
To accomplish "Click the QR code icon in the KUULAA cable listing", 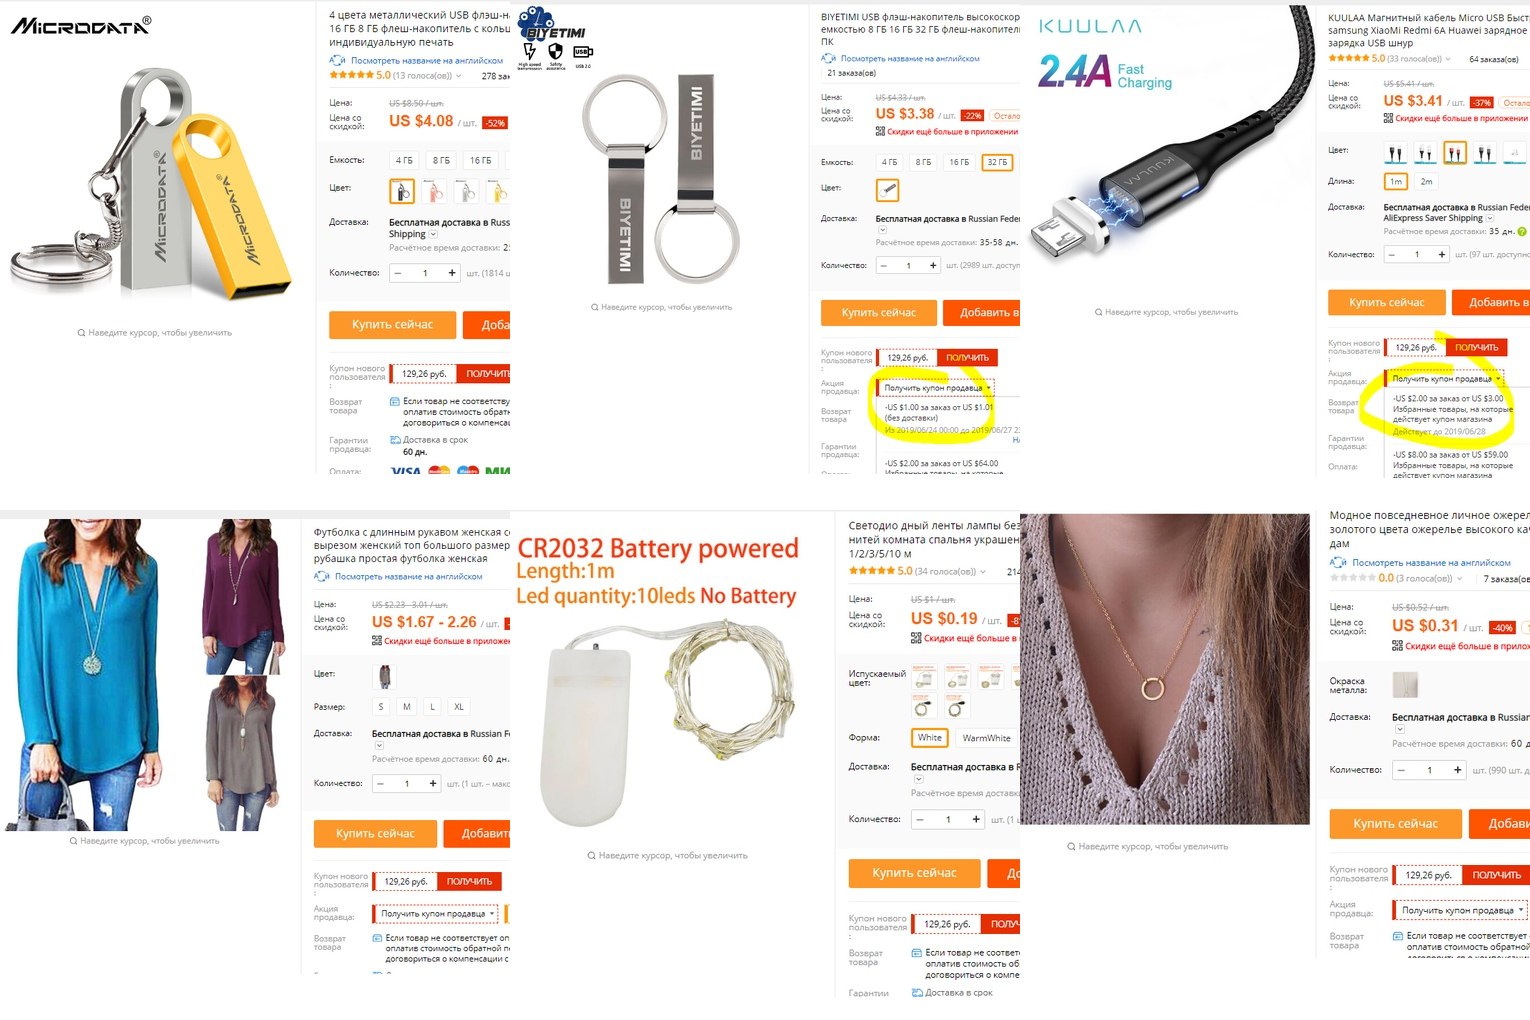I will 1388,118.
